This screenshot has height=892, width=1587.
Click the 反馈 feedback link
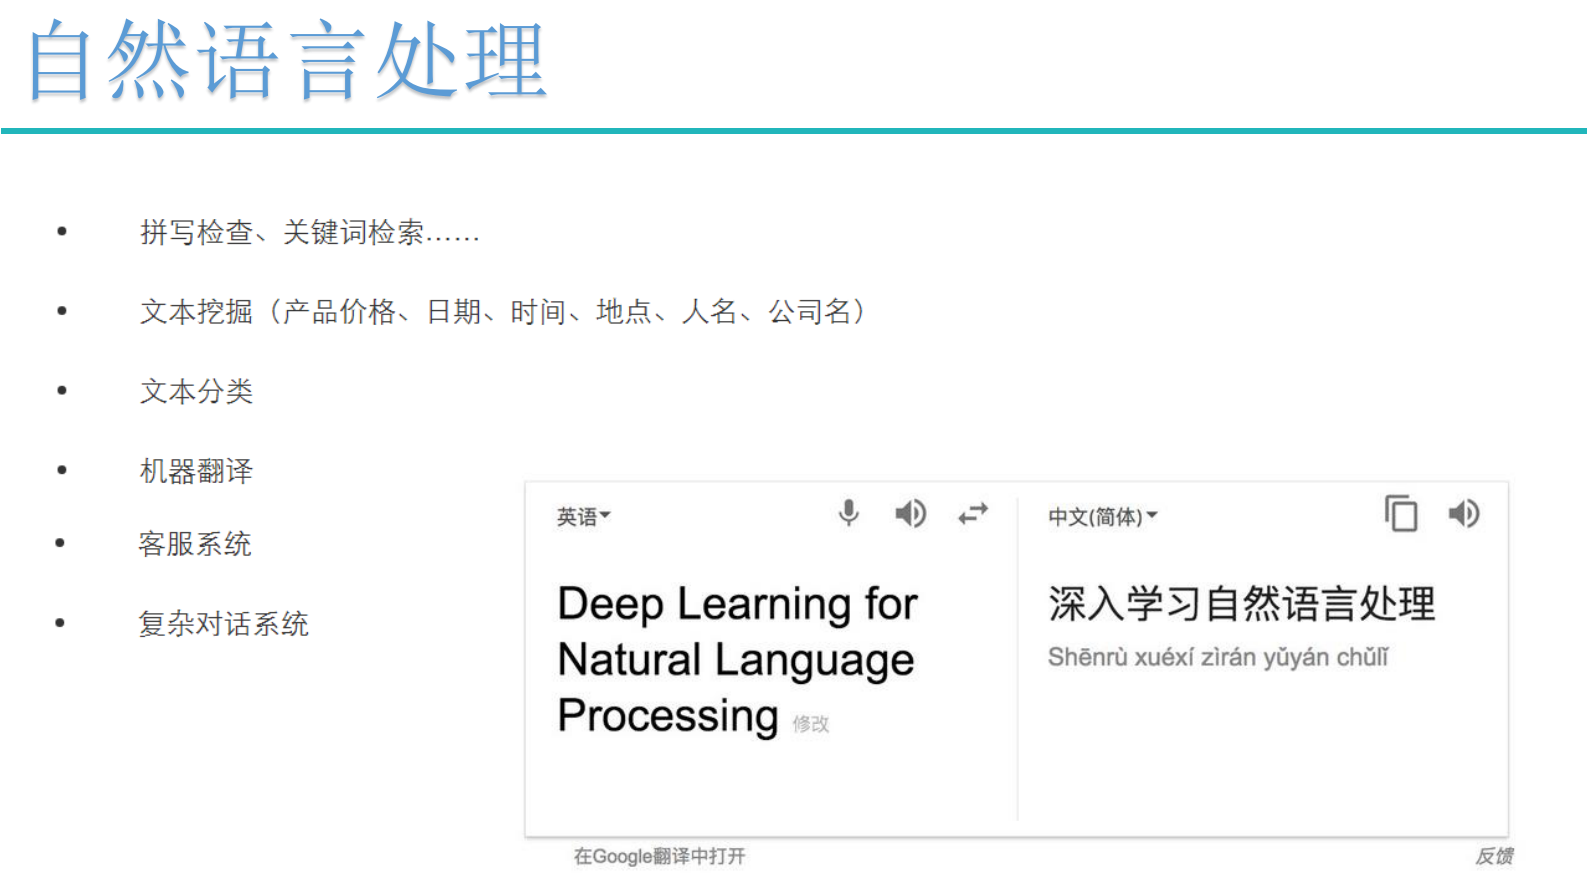(1493, 856)
